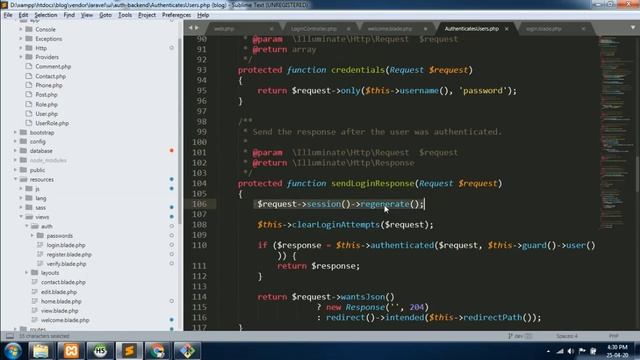Click the network signal tray icon
This screenshot has width=640, height=360.
click(560, 351)
